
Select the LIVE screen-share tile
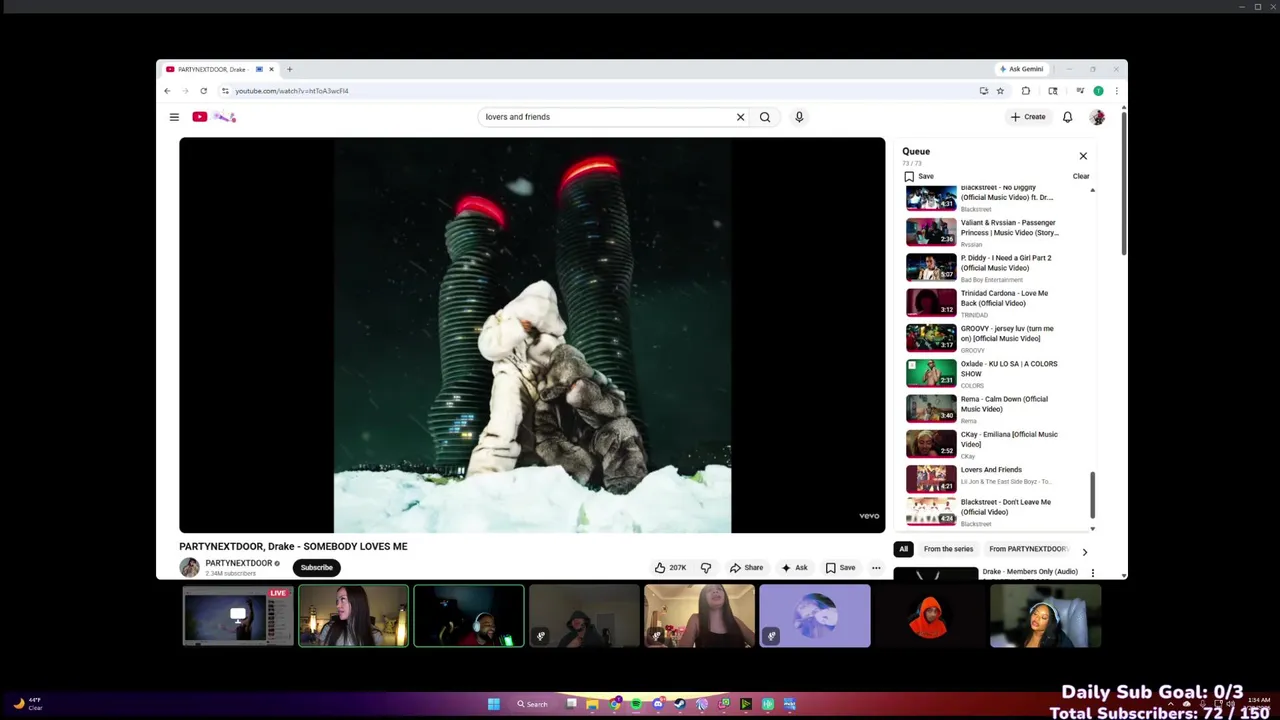pos(238,616)
